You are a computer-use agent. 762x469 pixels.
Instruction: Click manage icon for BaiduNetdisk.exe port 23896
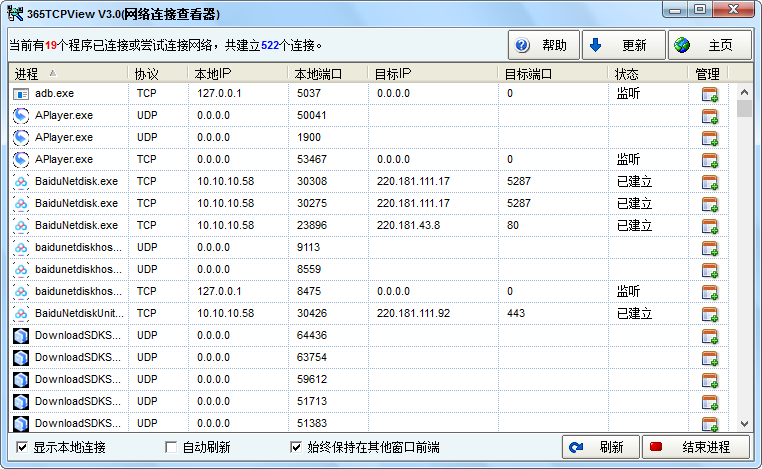click(x=710, y=226)
